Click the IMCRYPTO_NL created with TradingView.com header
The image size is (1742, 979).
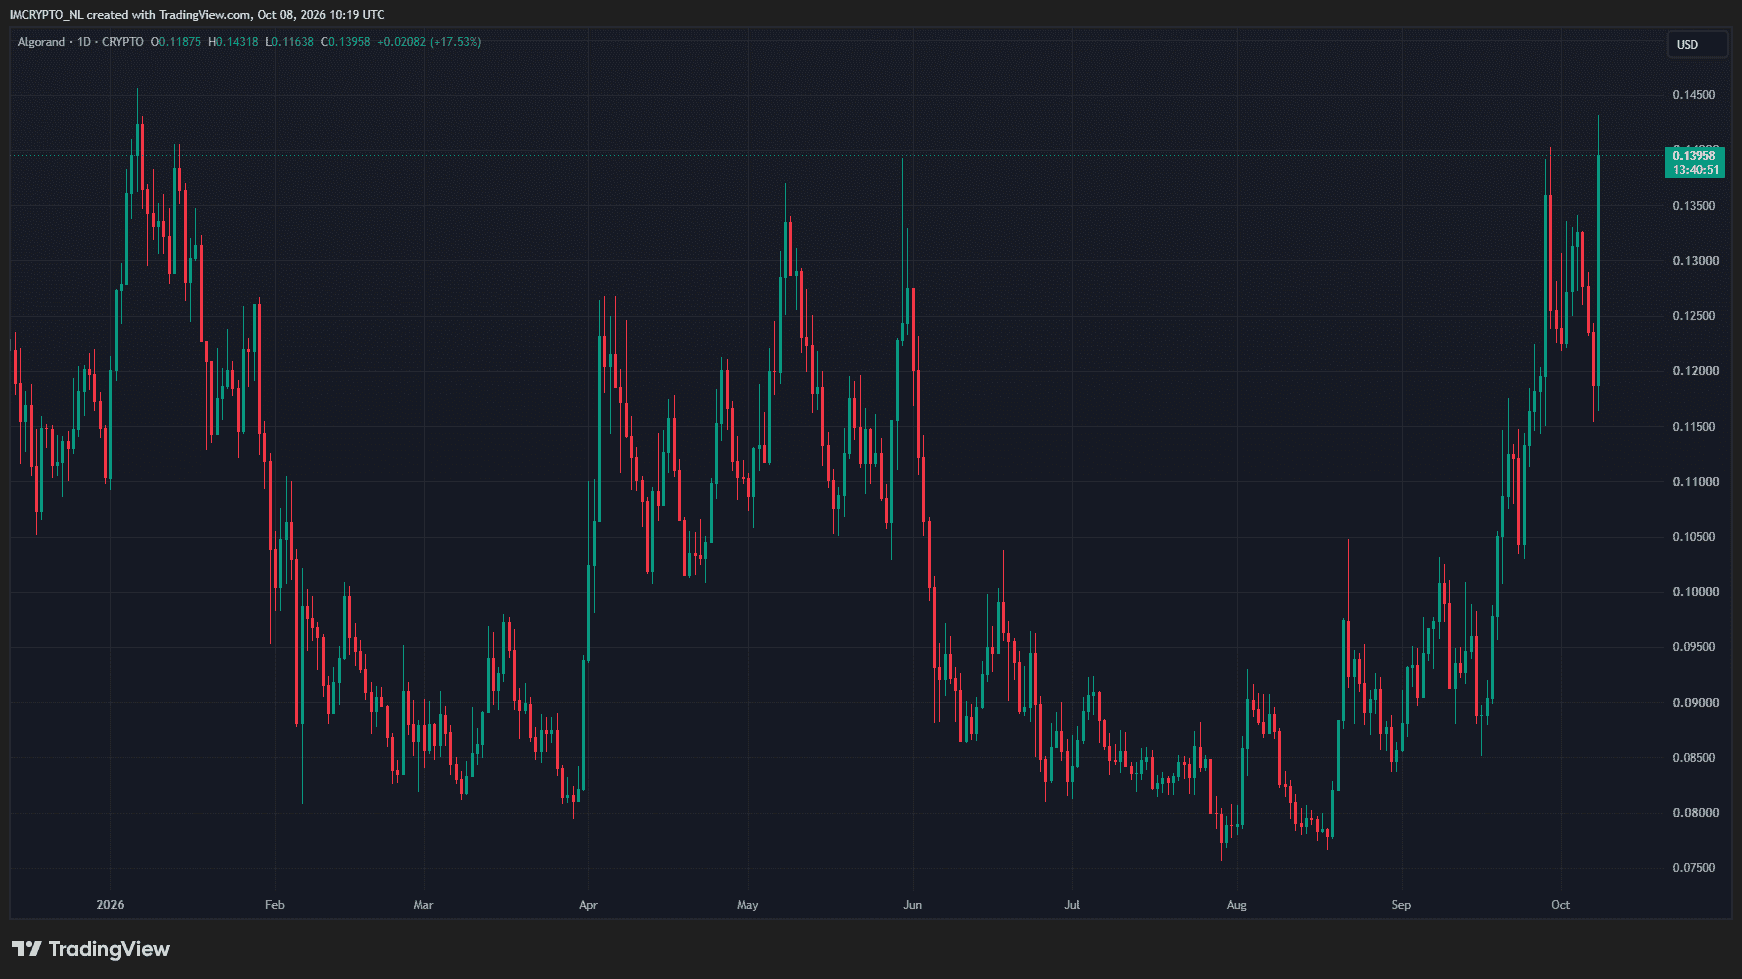[x=196, y=15]
